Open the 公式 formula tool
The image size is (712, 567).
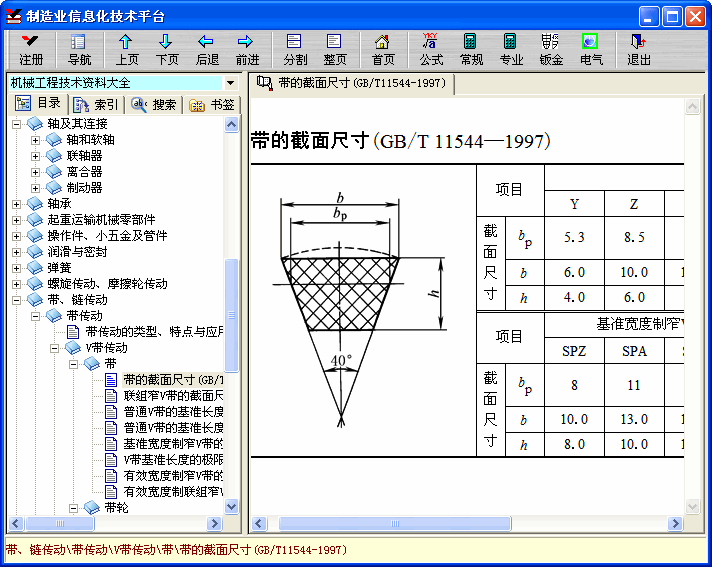[431, 49]
